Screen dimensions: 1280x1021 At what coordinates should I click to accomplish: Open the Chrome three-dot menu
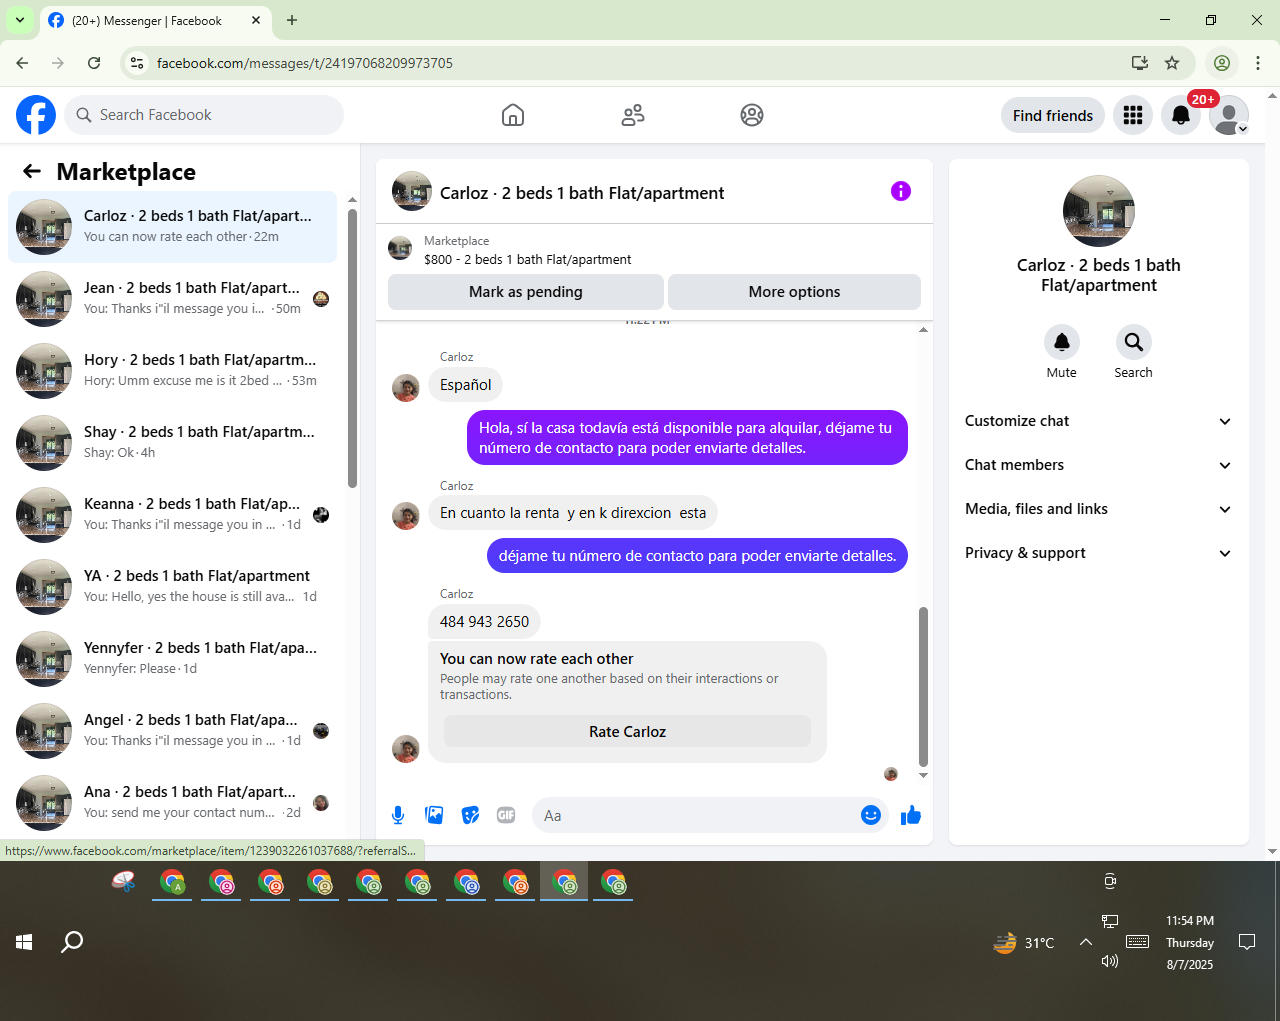(1258, 63)
